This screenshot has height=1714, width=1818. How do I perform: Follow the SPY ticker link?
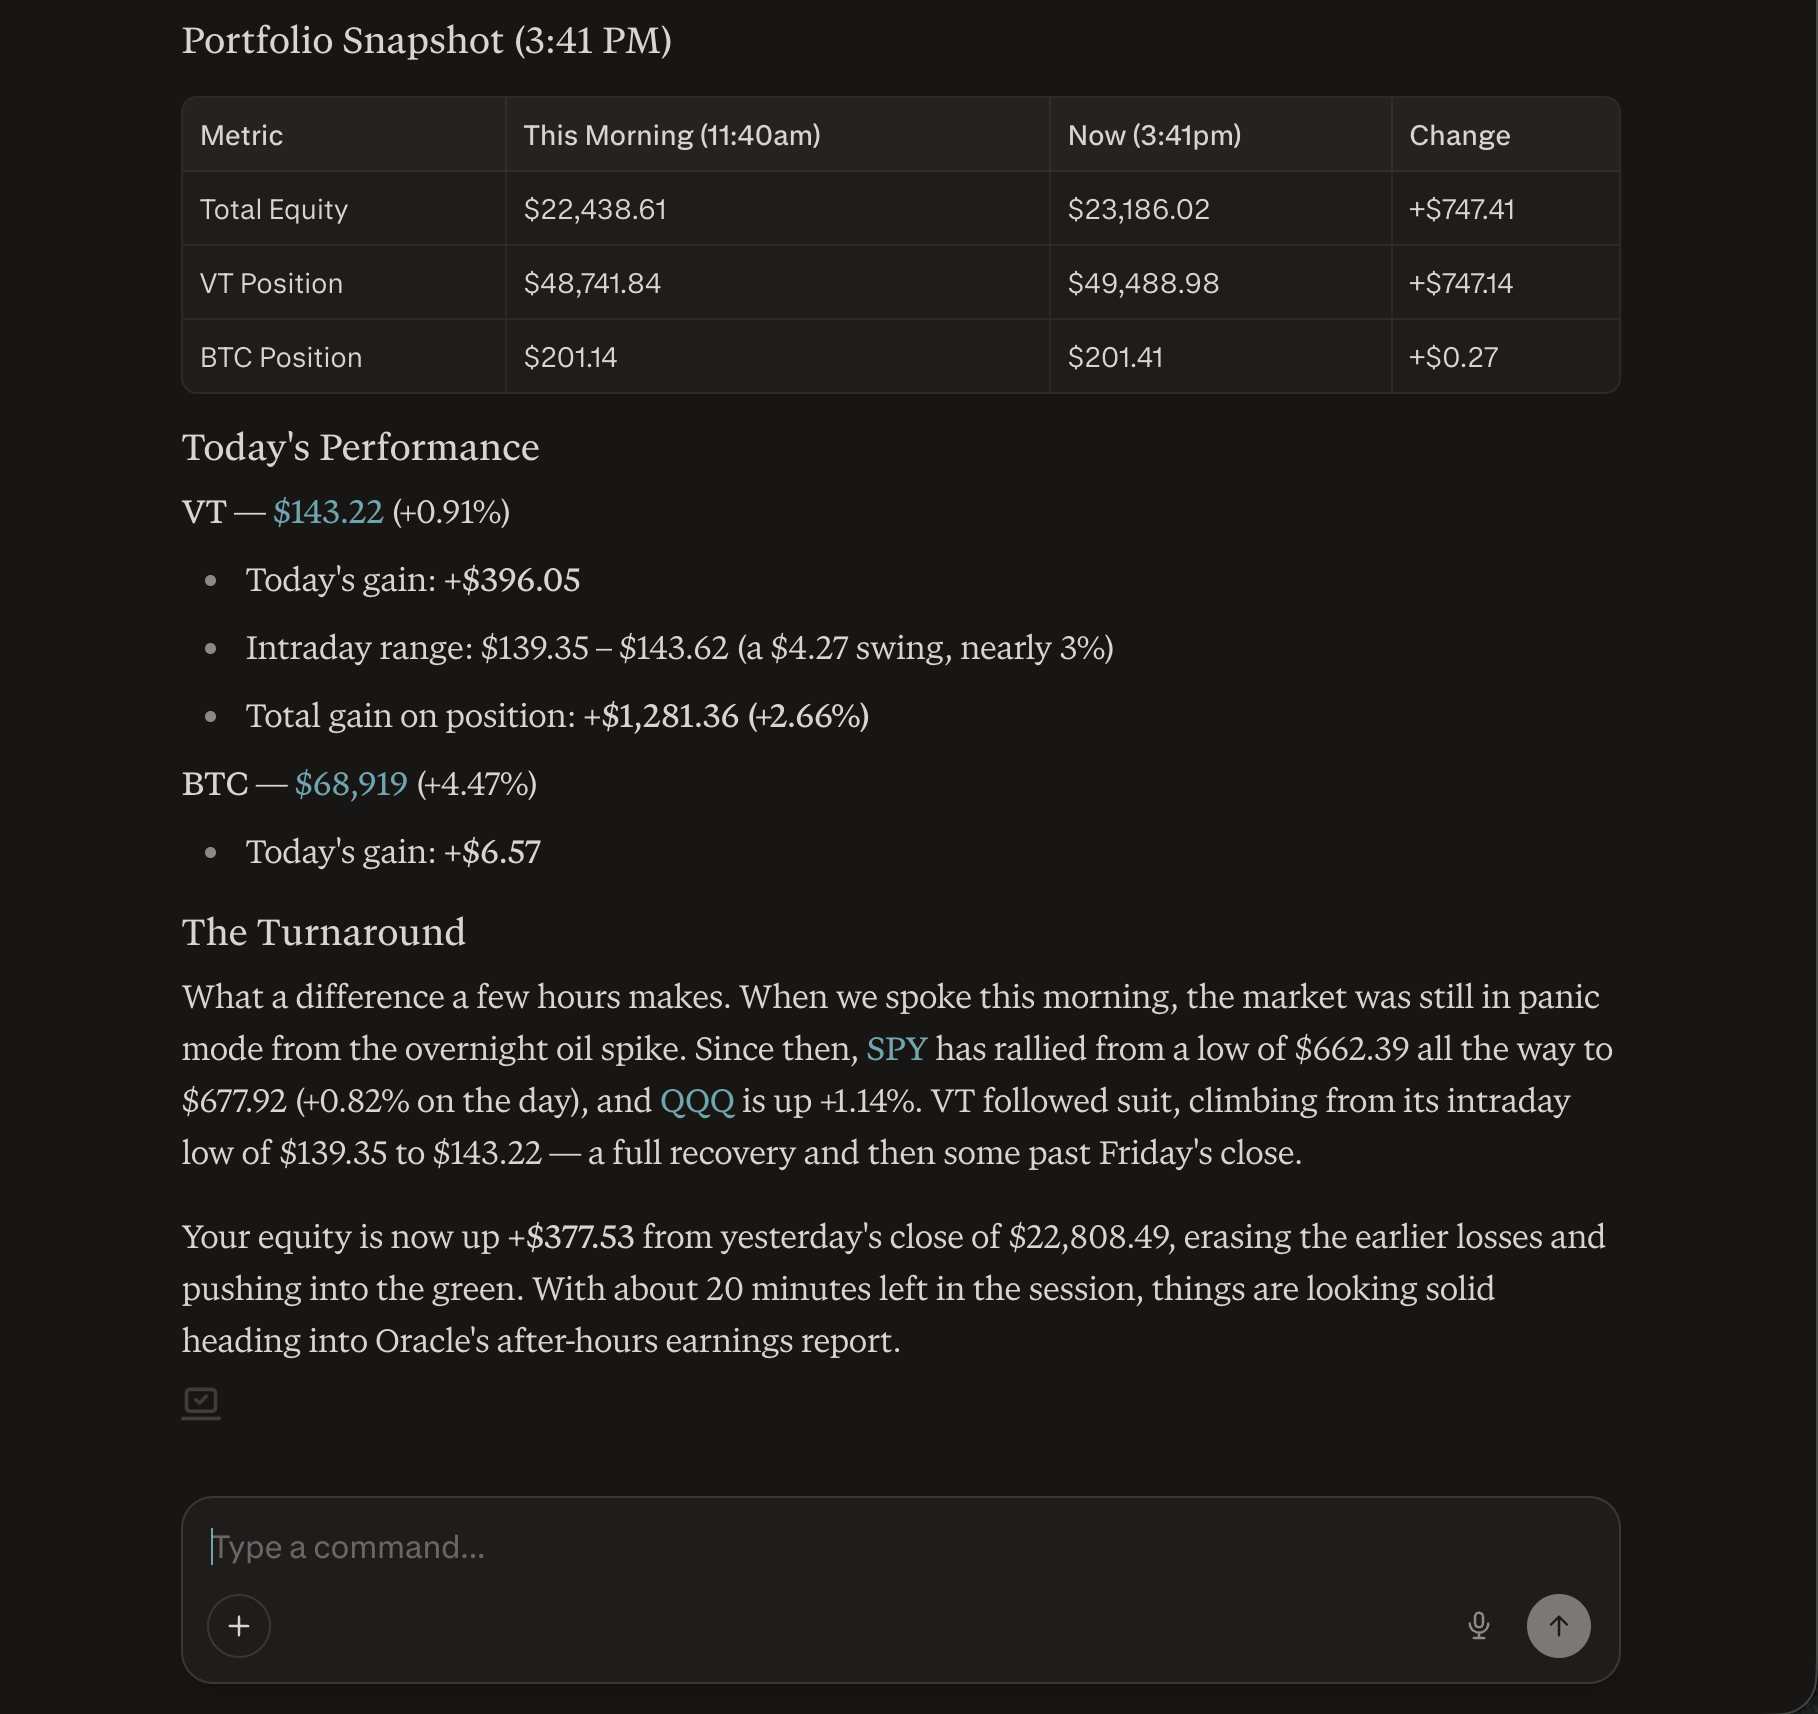(x=896, y=1049)
